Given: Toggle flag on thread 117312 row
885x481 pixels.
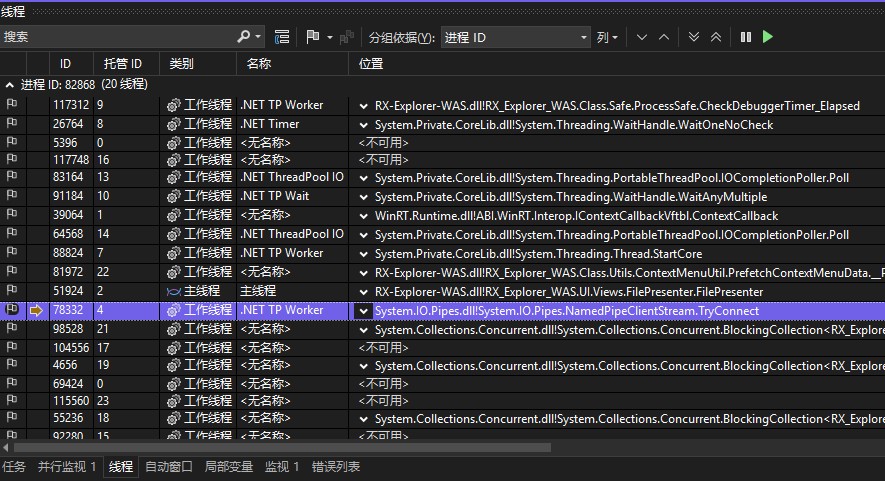Looking at the screenshot, I should [12, 105].
